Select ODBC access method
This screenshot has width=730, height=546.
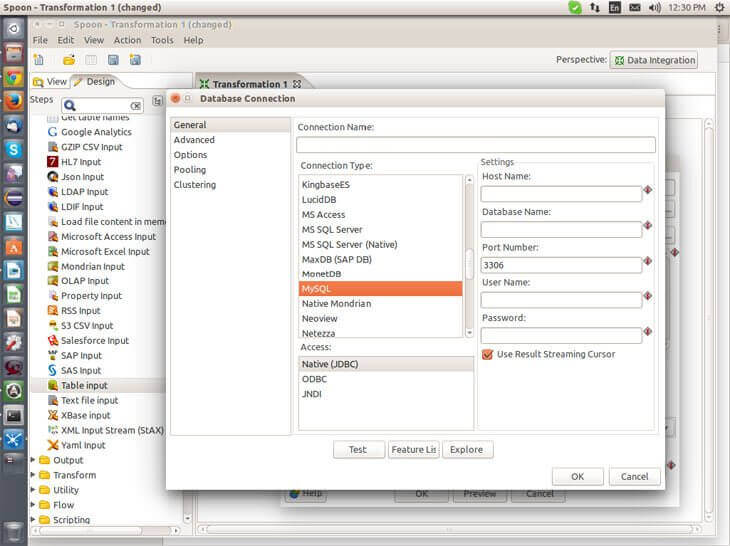(386, 379)
